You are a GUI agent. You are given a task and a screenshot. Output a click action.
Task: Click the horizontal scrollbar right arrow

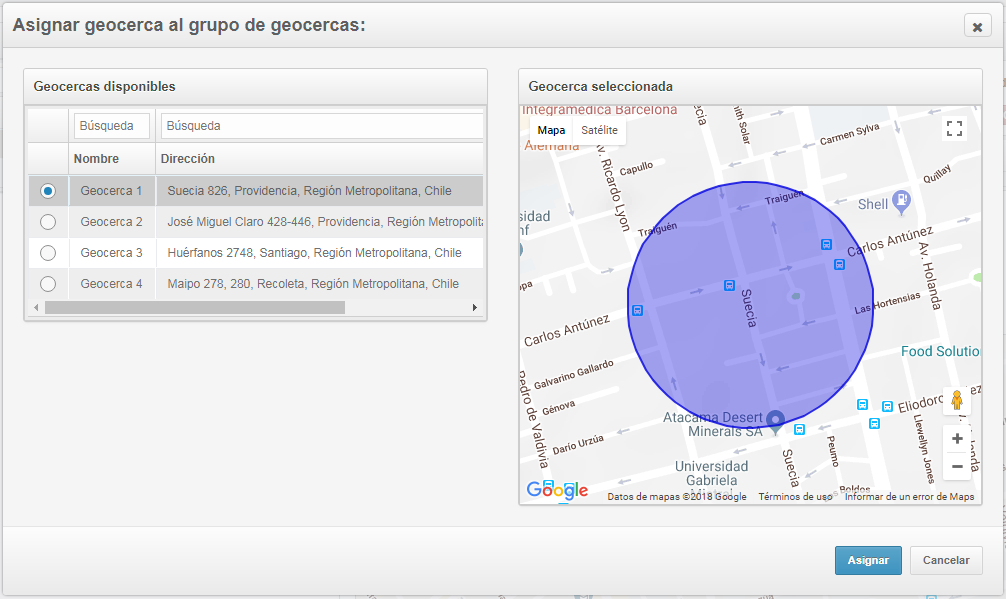(475, 308)
